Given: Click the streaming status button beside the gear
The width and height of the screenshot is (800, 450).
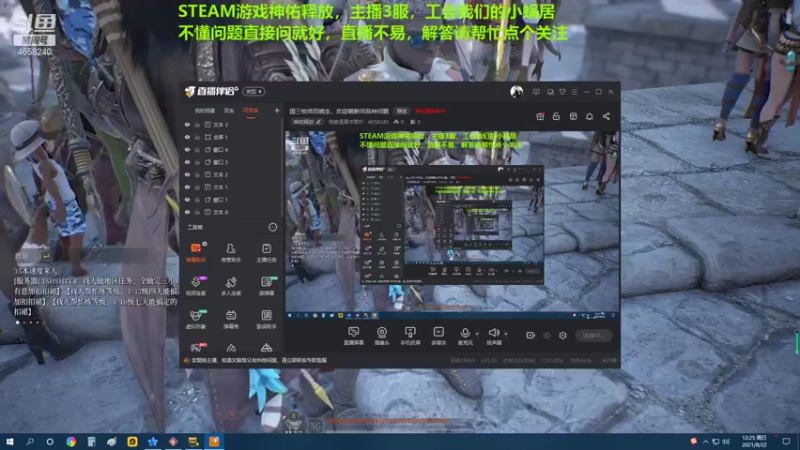Looking at the screenshot, I should click(x=593, y=335).
